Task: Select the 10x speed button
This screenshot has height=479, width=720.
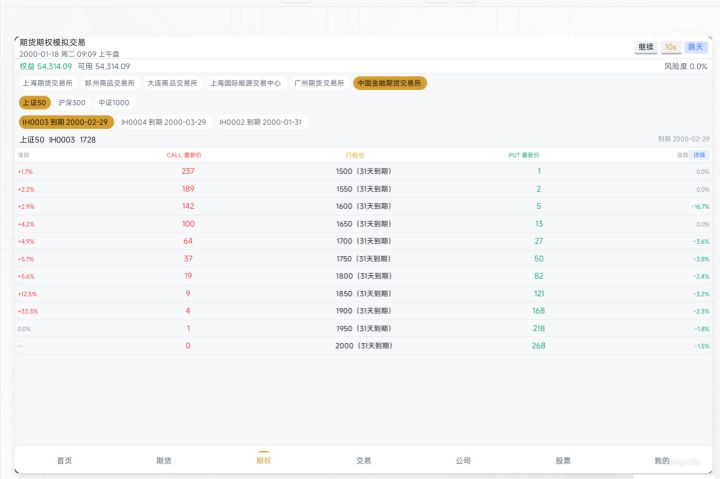Action: (671, 47)
